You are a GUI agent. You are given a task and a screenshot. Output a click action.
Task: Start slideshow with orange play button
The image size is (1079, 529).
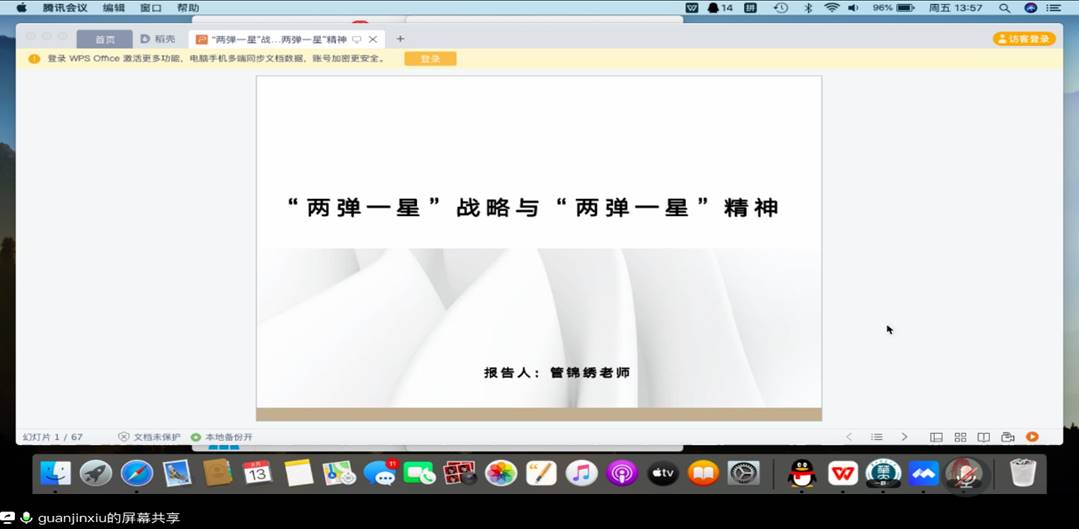point(1032,437)
